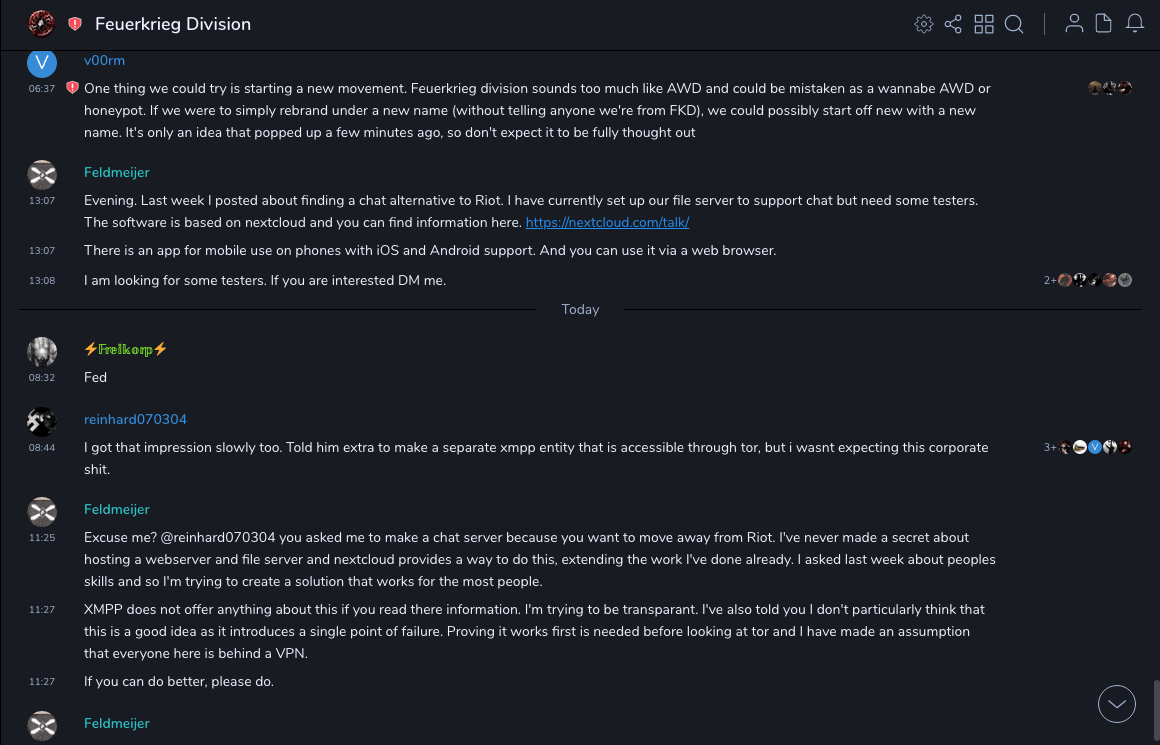Expand the 2+ read receipts list
1160x745 pixels.
tap(1050, 281)
